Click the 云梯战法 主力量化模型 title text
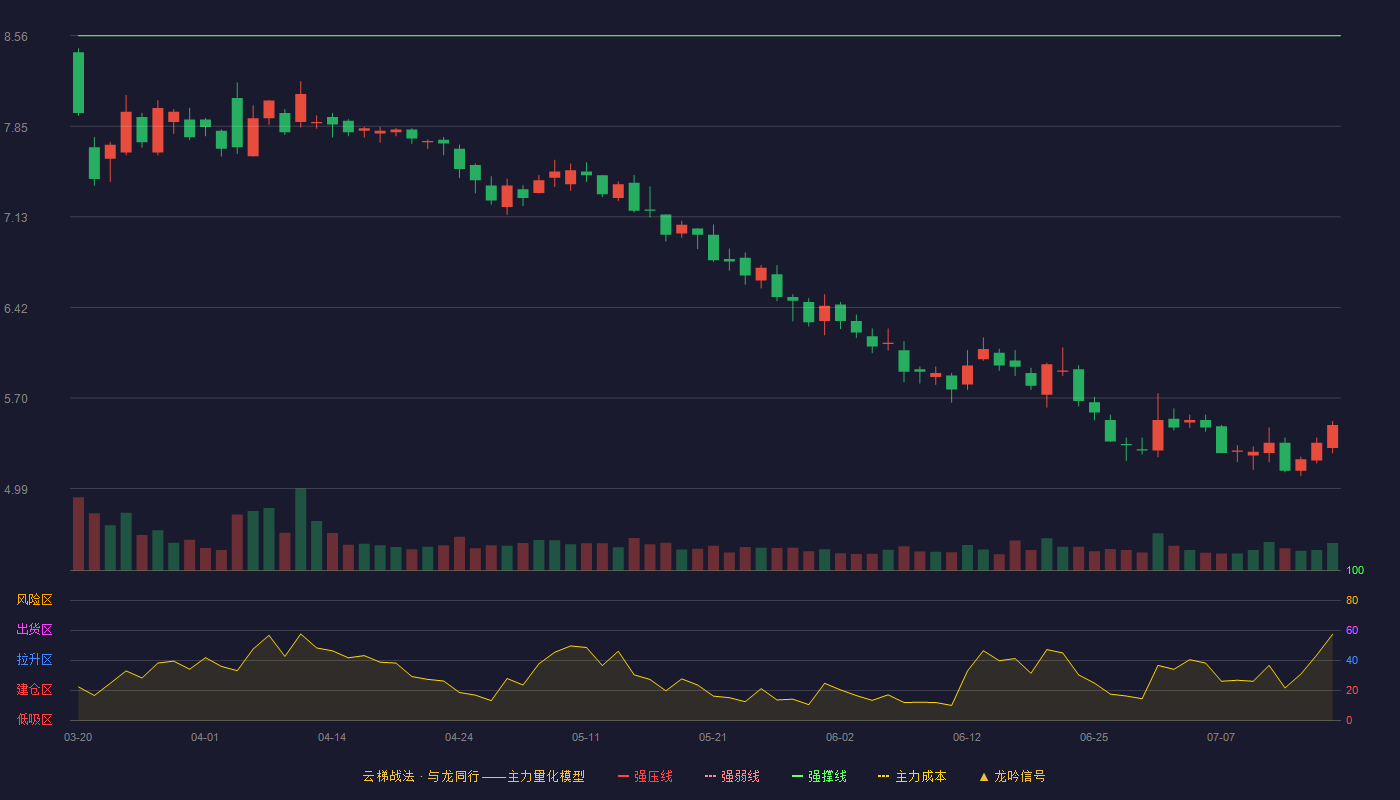1400x800 pixels. tap(473, 776)
